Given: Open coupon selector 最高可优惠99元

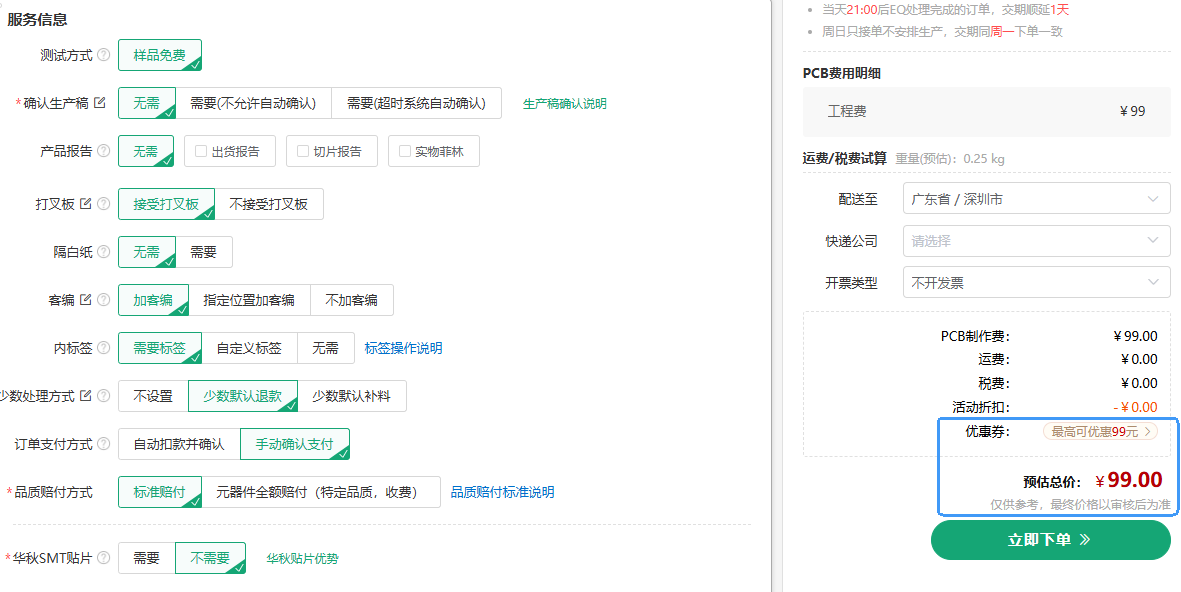Looking at the screenshot, I should [1099, 432].
